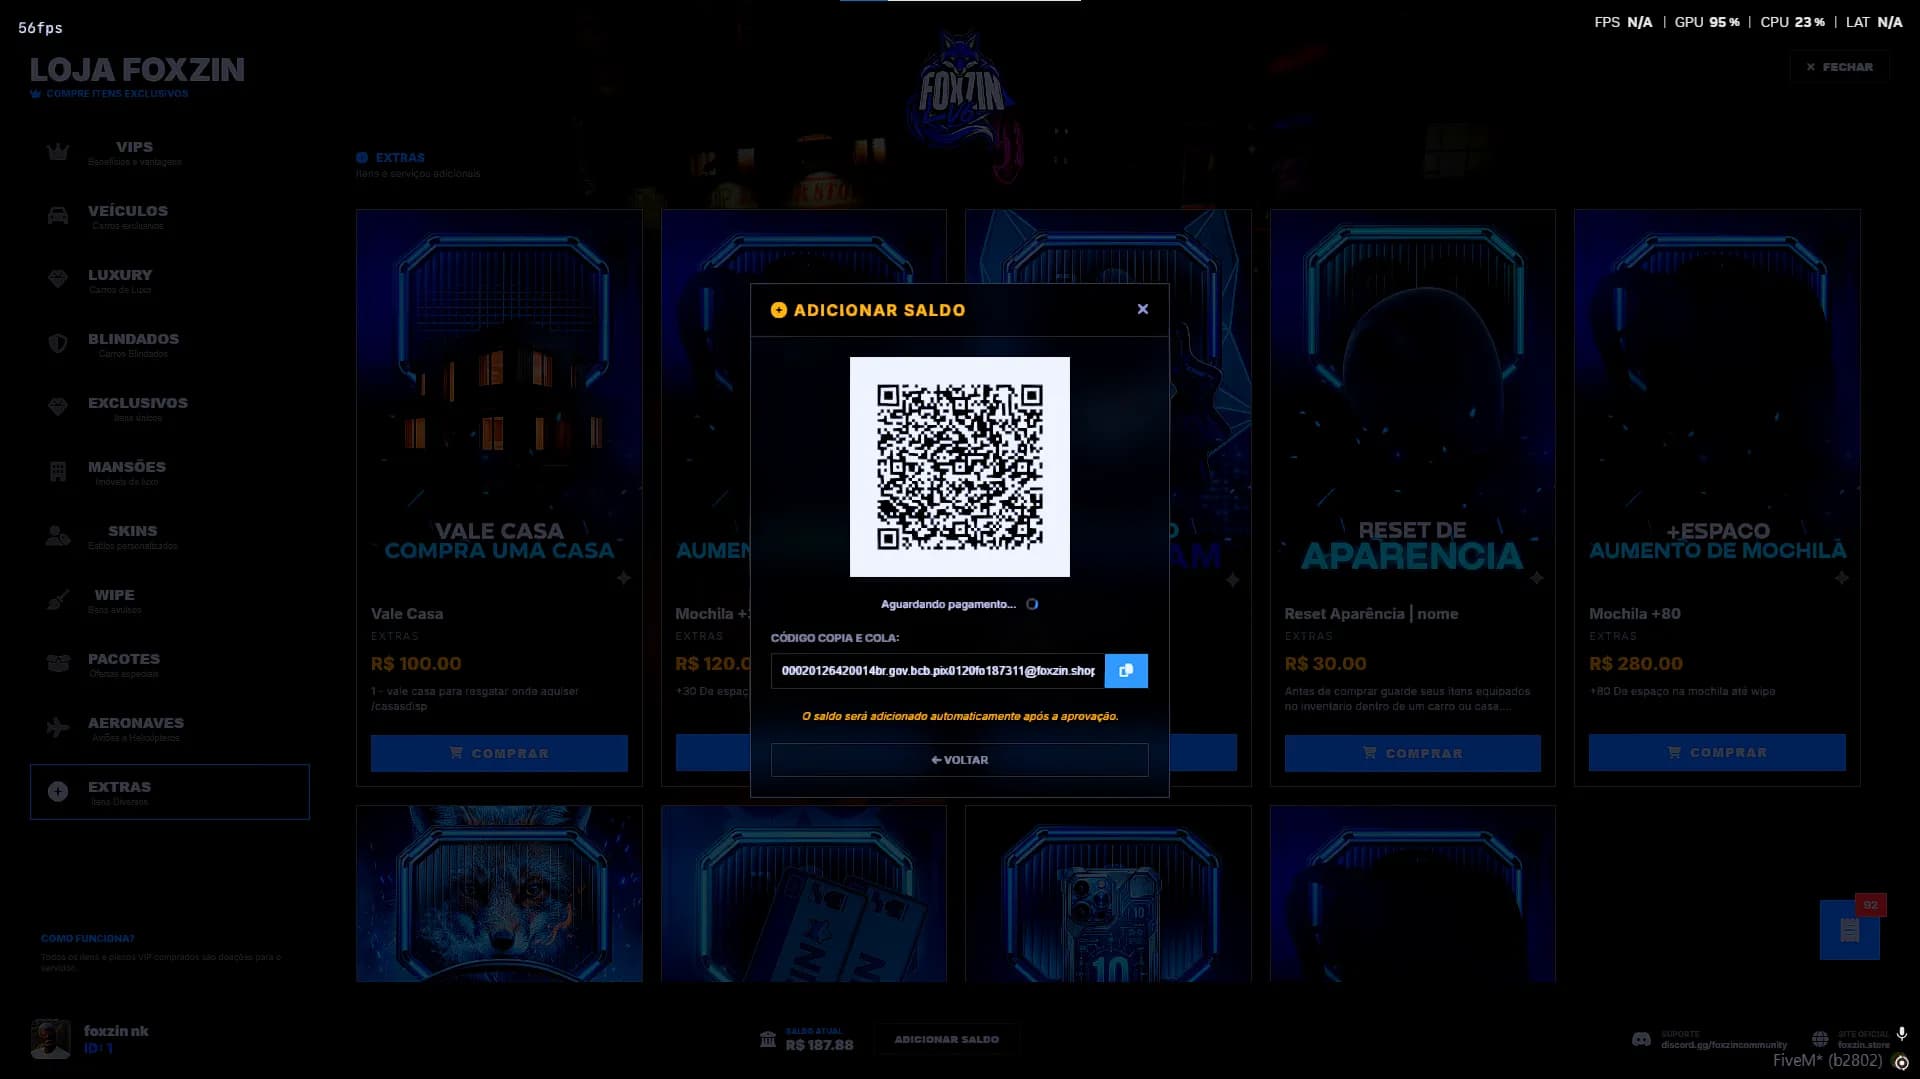Click the Exclusivos gem icon

click(58, 407)
